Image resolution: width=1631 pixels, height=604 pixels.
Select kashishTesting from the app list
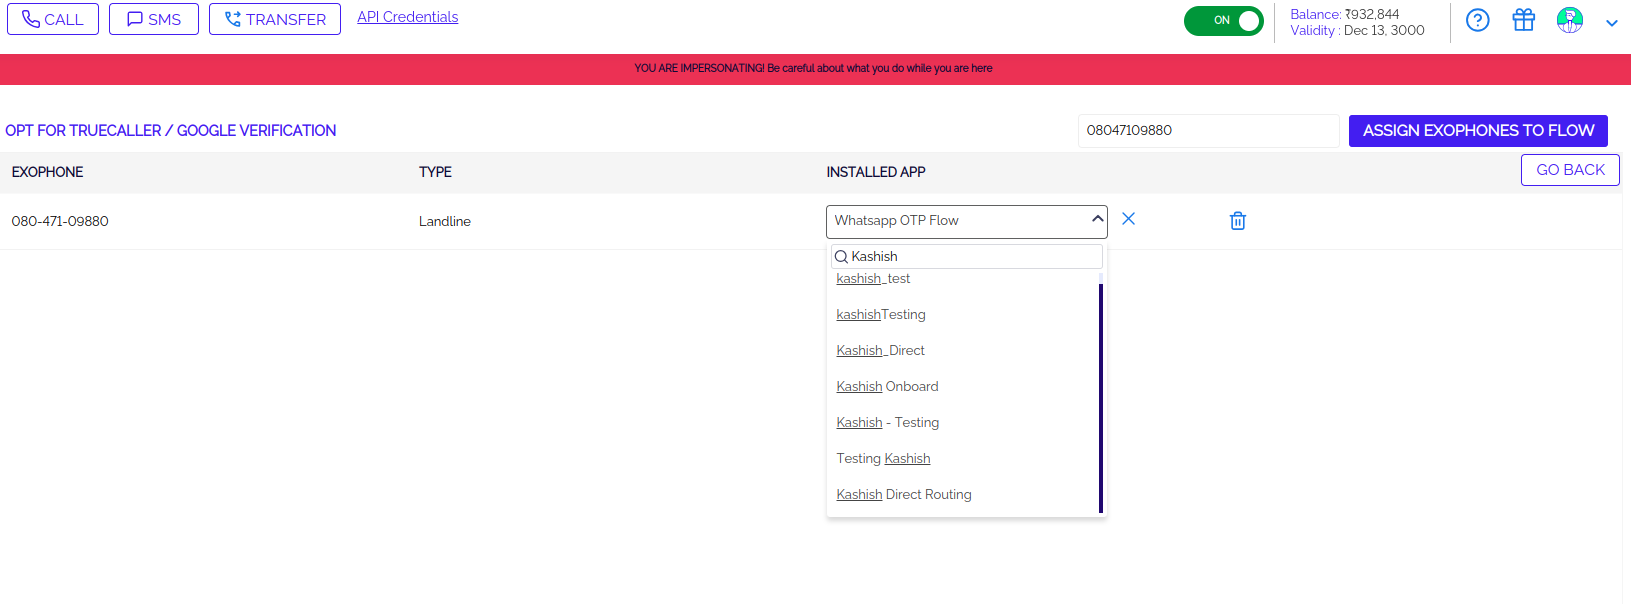click(x=881, y=315)
